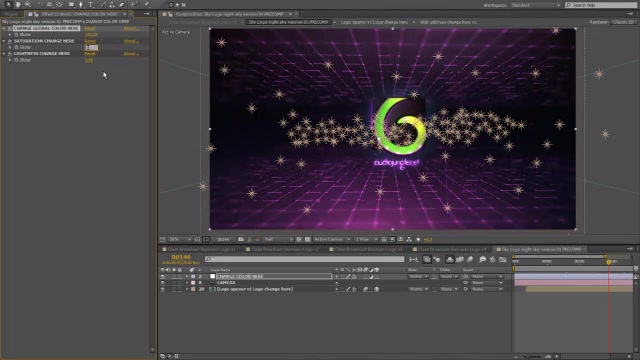Click the timeline layer search field
The image size is (640, 360).
click(304, 259)
